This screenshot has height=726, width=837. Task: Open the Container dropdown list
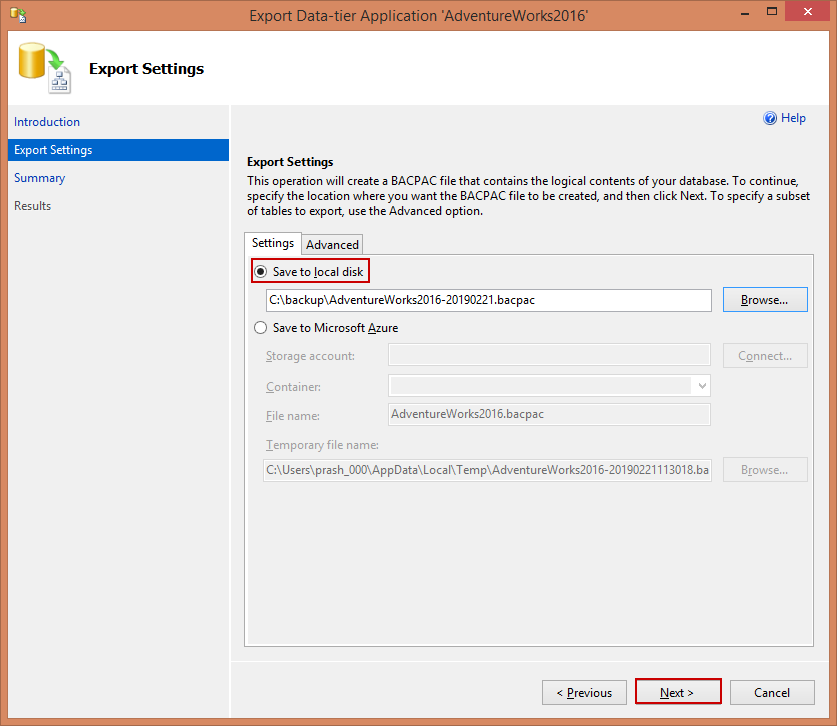pyautogui.click(x=702, y=386)
